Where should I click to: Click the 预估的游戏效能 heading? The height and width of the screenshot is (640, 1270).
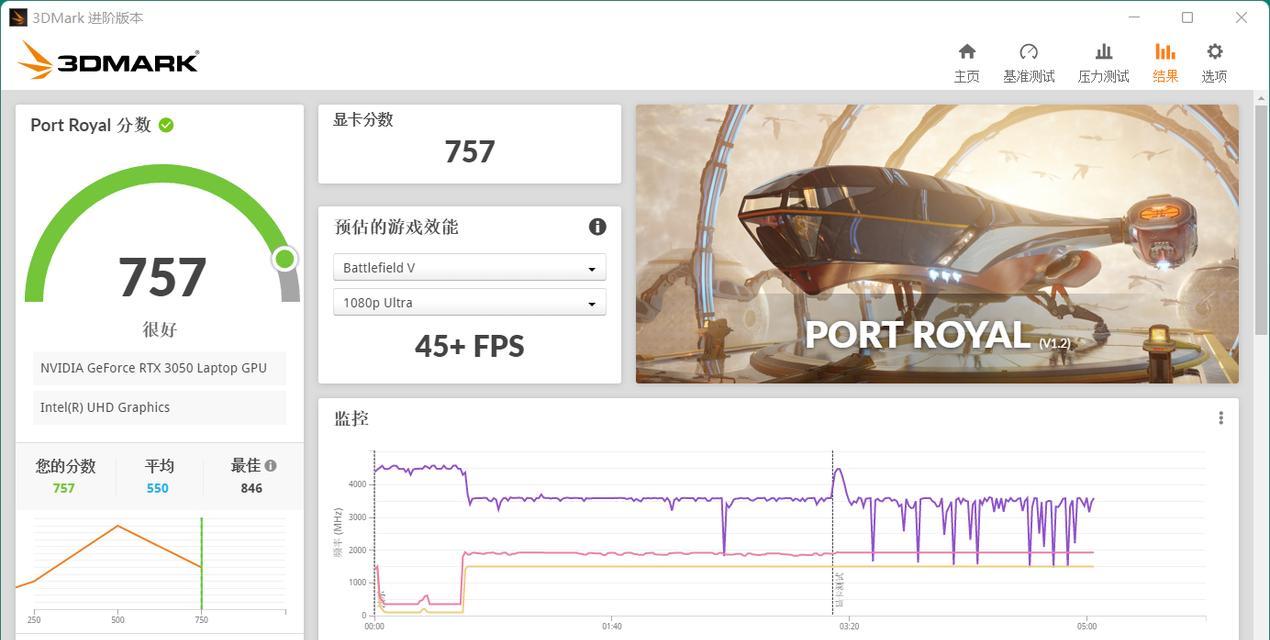point(396,227)
